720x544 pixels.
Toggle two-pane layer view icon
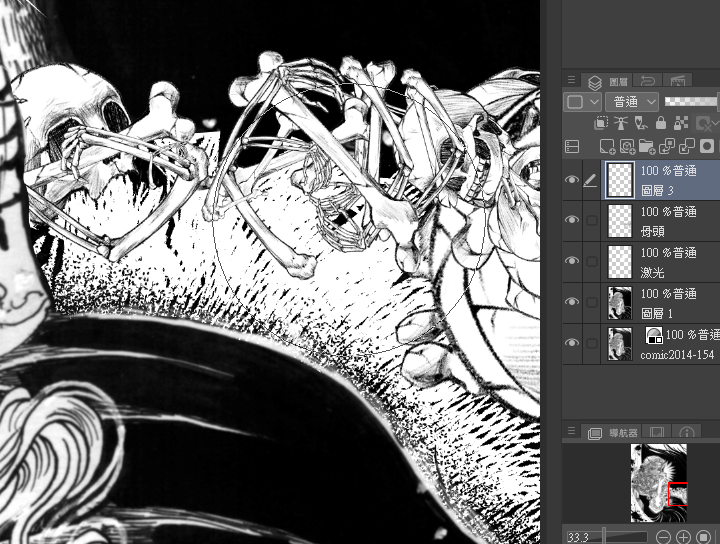click(572, 147)
